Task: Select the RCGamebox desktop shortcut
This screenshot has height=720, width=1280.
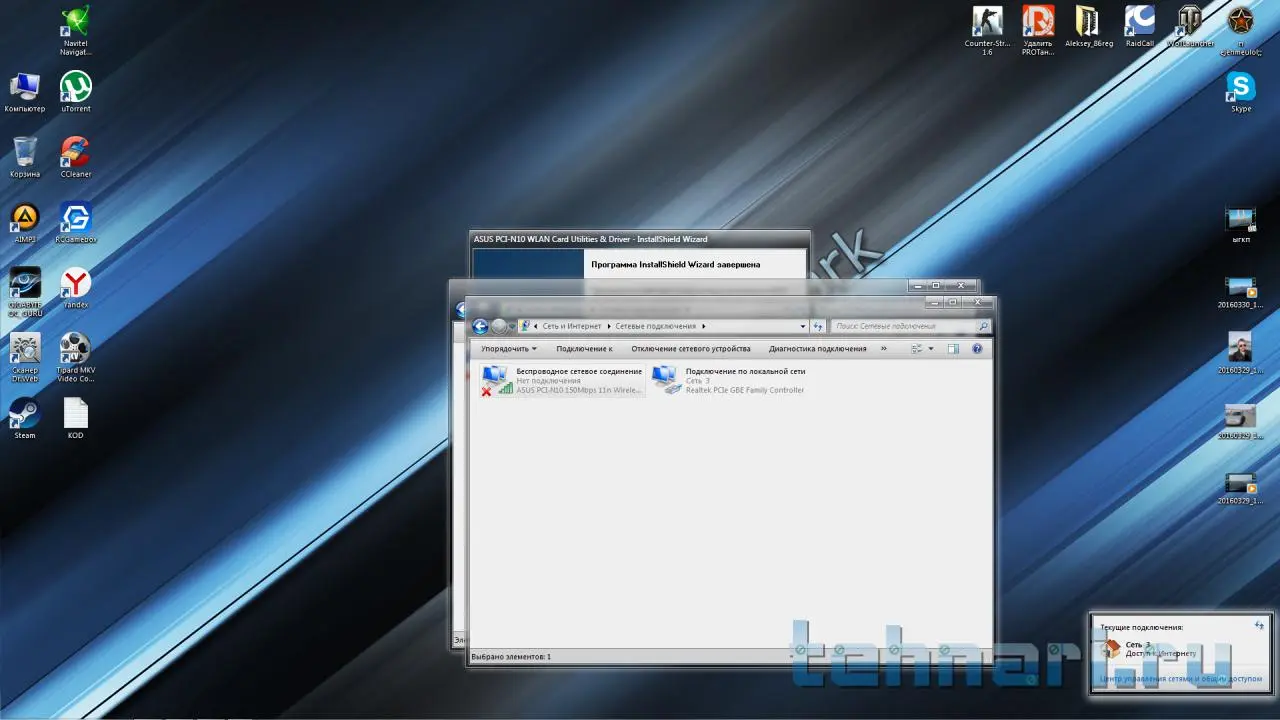Action: pyautogui.click(x=76, y=223)
